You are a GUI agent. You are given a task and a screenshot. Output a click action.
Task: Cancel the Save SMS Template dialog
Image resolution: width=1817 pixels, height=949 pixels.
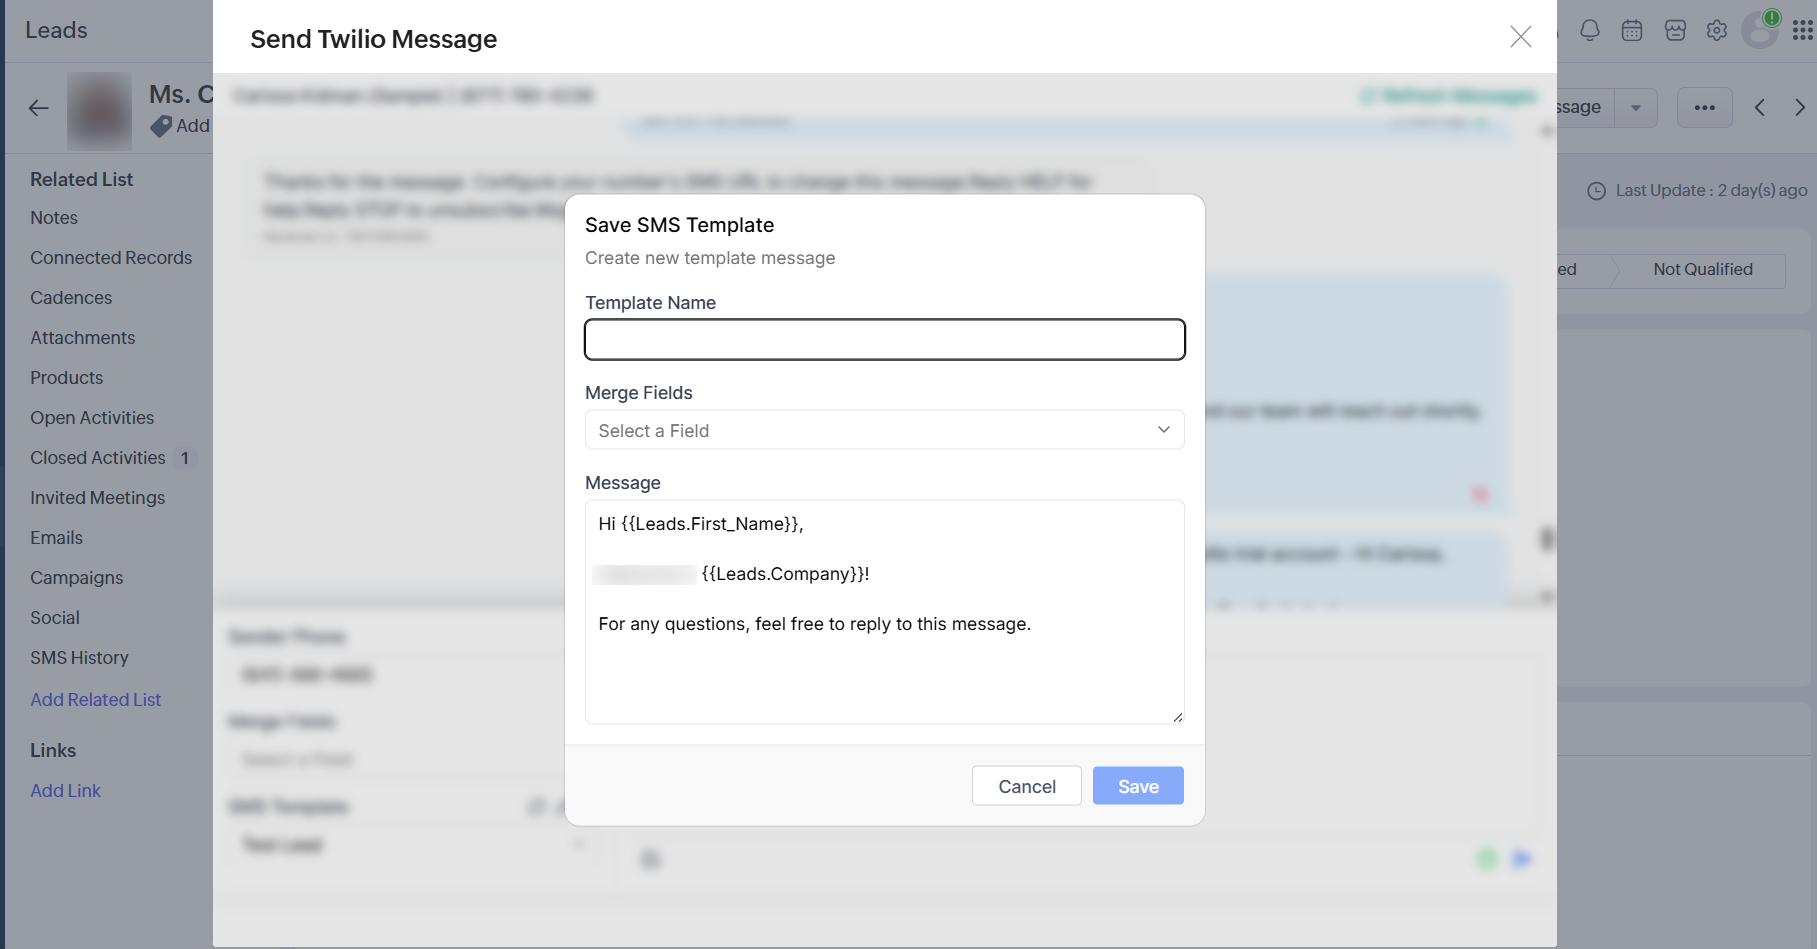(1027, 786)
